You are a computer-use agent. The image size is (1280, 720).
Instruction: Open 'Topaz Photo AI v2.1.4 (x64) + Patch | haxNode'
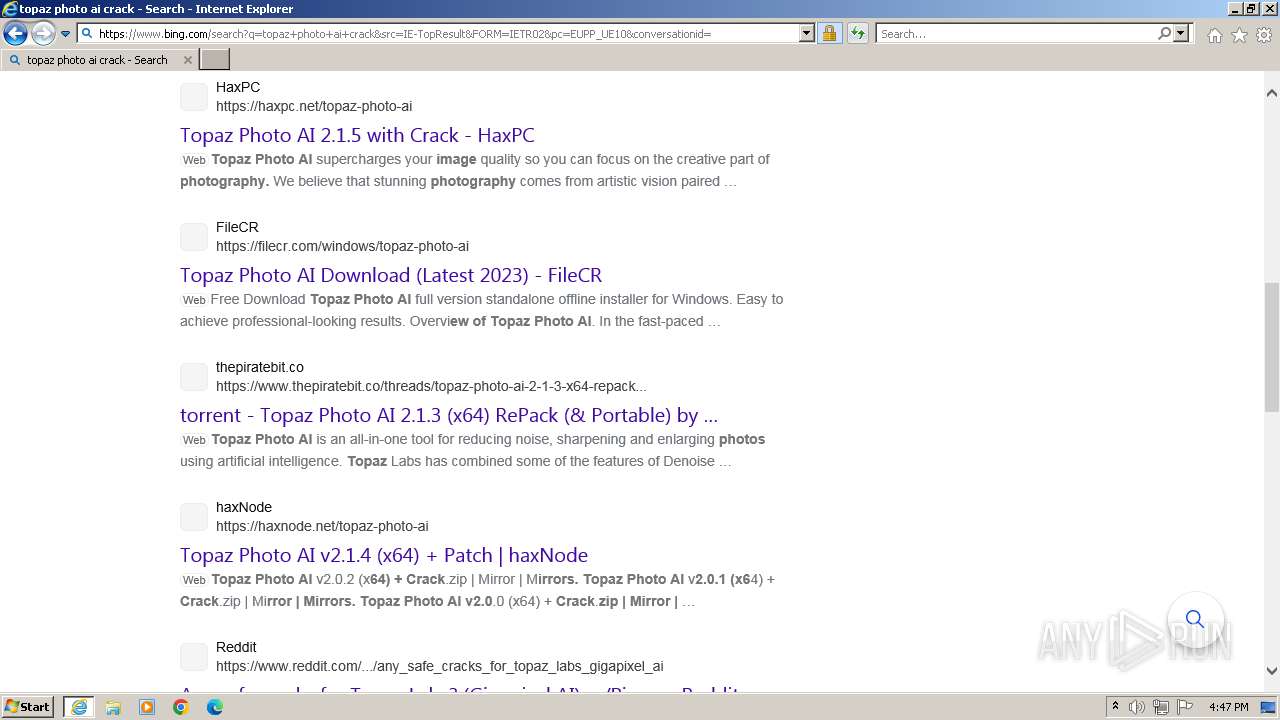click(384, 555)
